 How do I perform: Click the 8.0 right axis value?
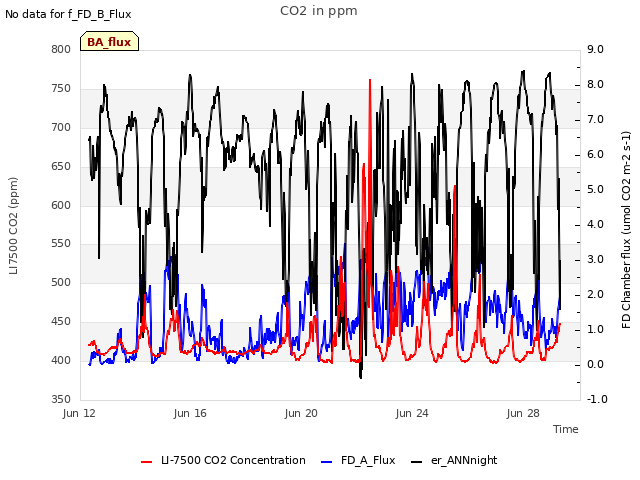(x=596, y=84)
